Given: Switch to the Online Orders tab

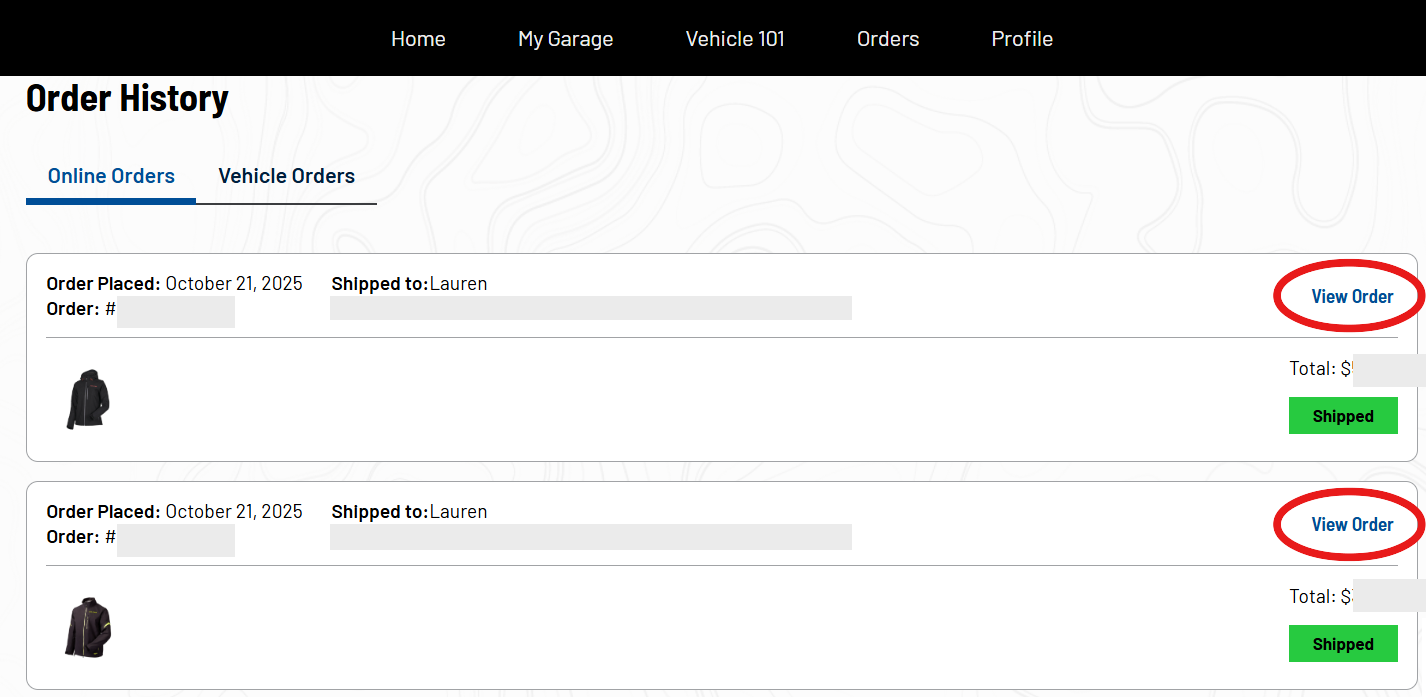Looking at the screenshot, I should click(x=111, y=176).
